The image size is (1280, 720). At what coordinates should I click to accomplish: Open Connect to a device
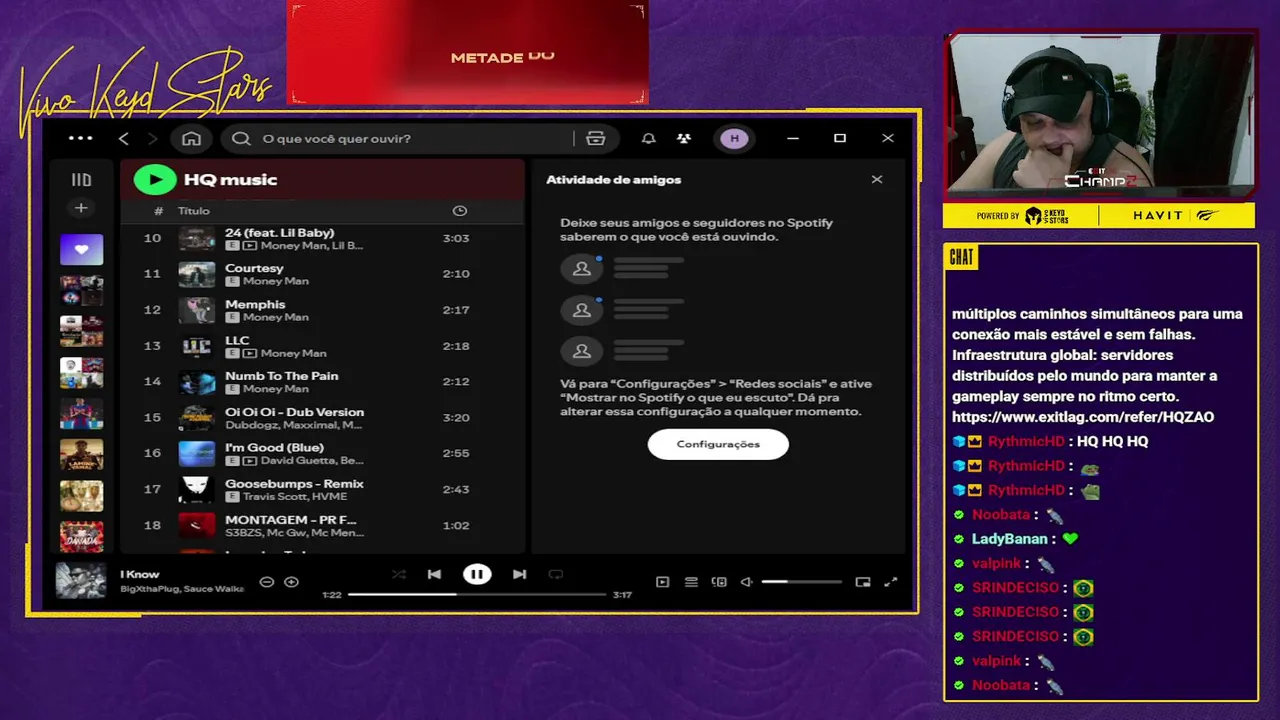pyautogui.click(x=719, y=582)
